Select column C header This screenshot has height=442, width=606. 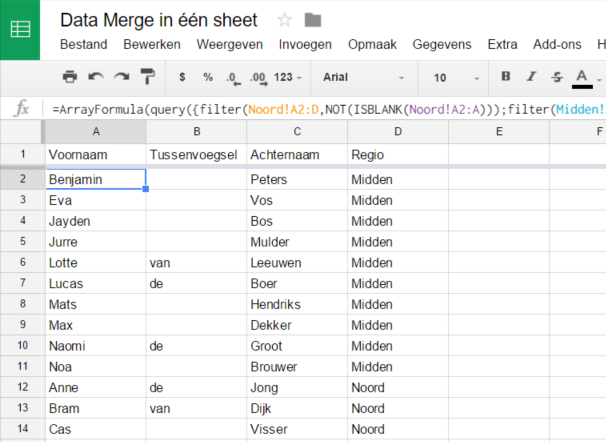297,132
